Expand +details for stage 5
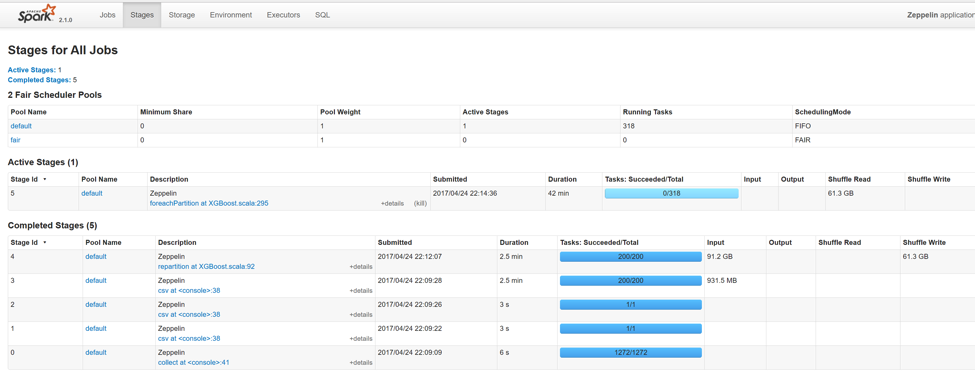The width and height of the screenshot is (975, 381). click(392, 203)
